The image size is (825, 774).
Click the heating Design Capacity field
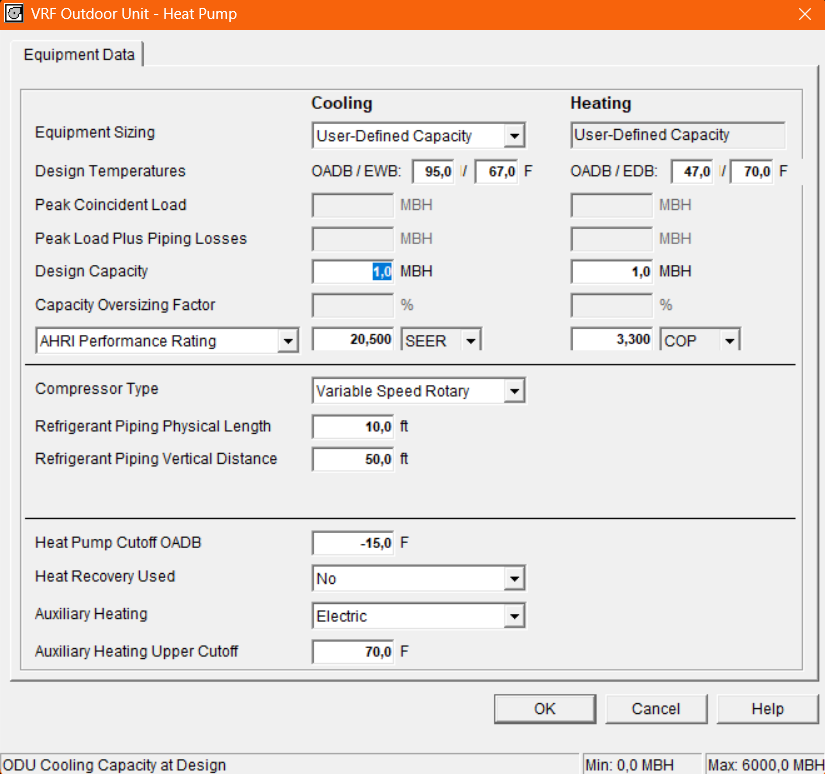[612, 272]
